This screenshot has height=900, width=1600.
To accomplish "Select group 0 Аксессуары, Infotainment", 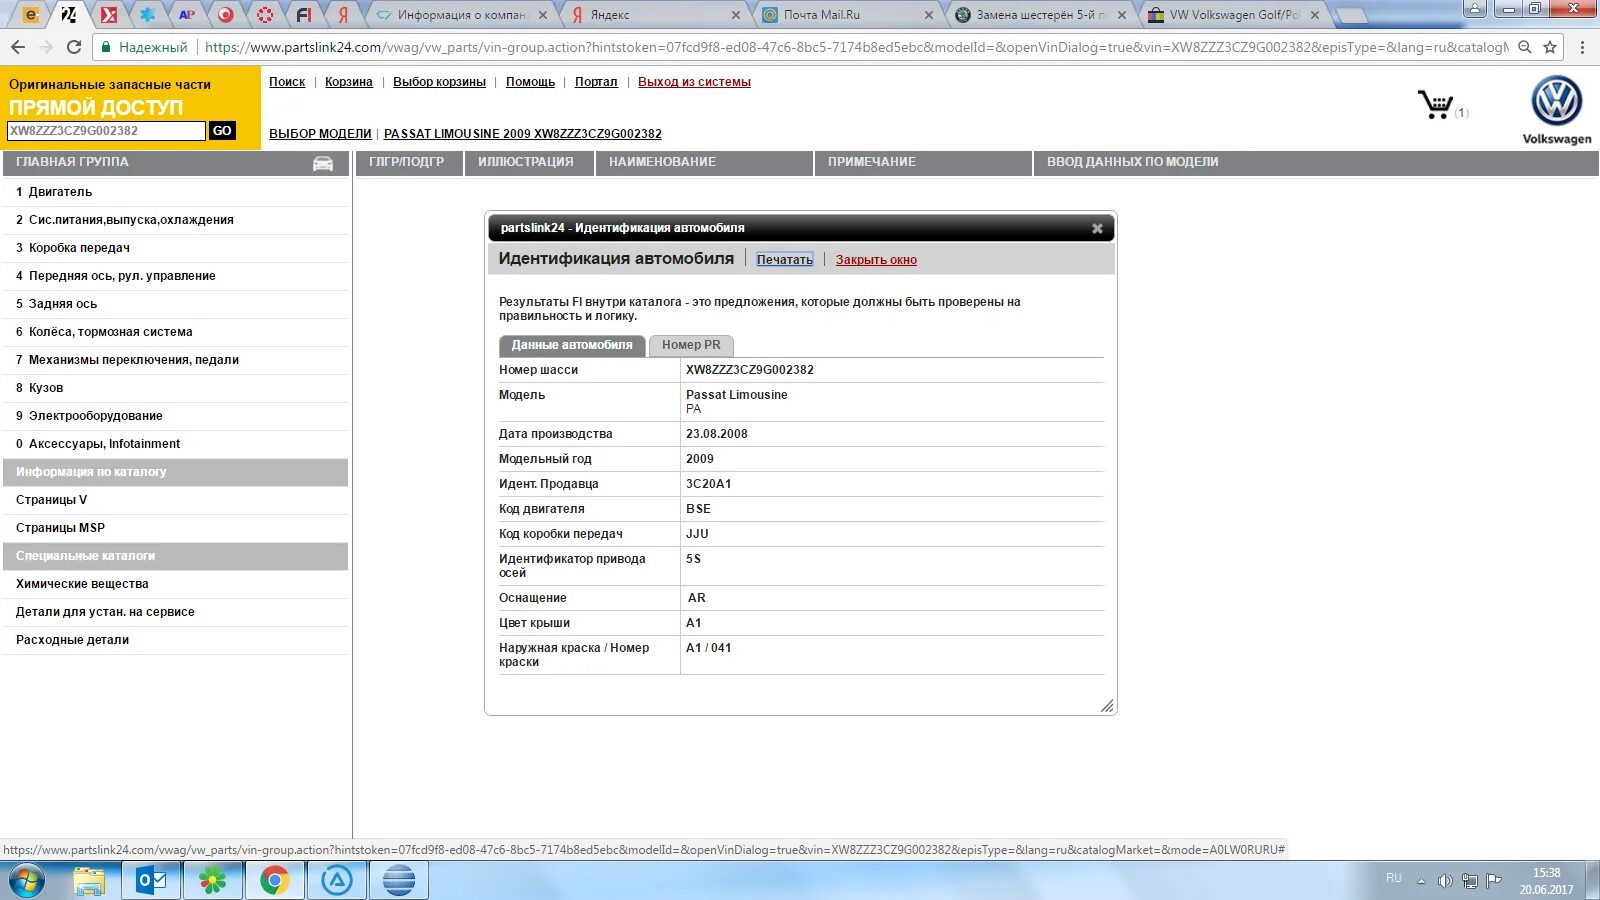I will pos(176,444).
